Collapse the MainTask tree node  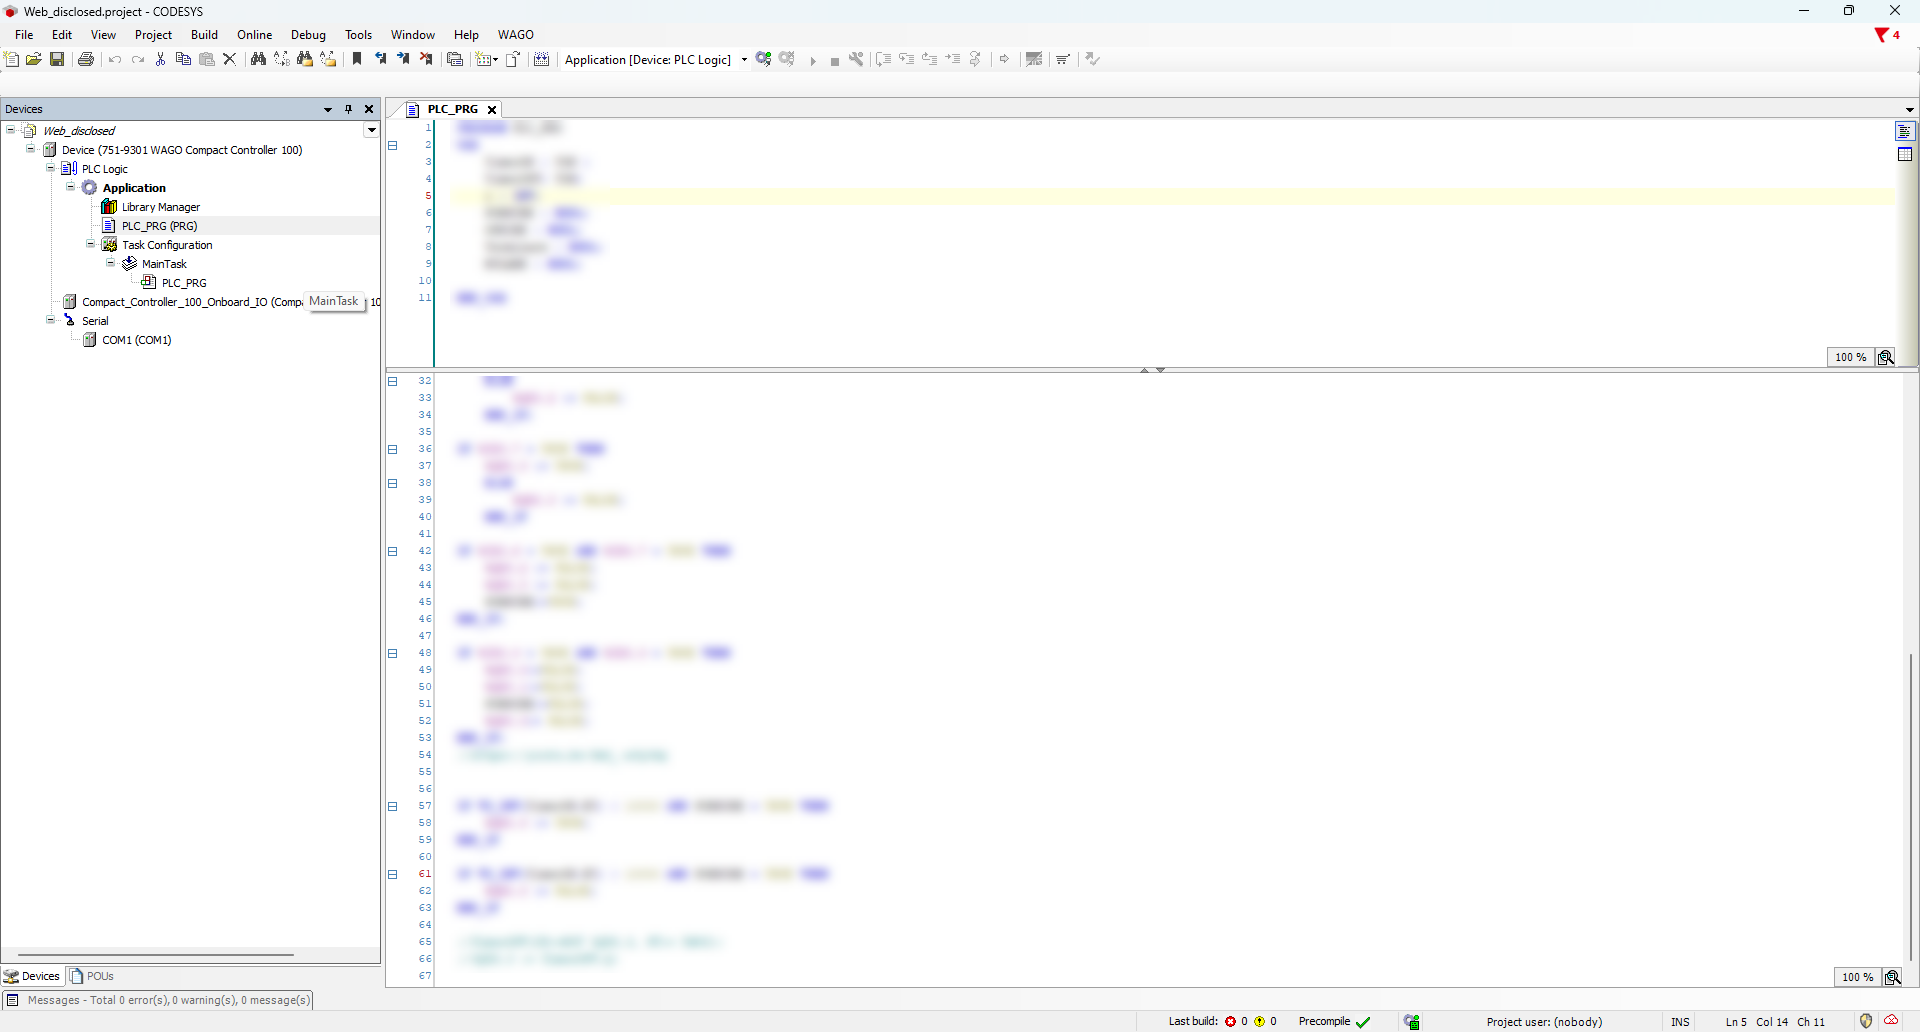tap(111, 263)
